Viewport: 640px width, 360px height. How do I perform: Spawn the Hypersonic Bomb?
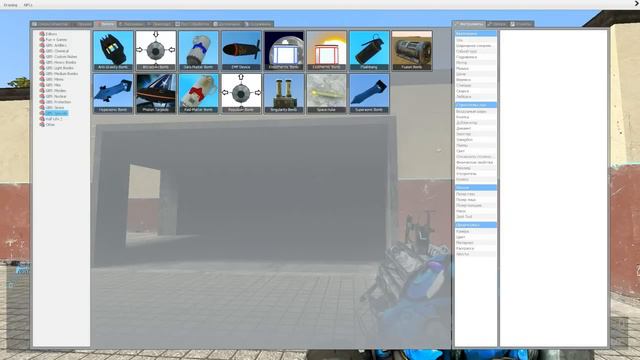coord(113,93)
